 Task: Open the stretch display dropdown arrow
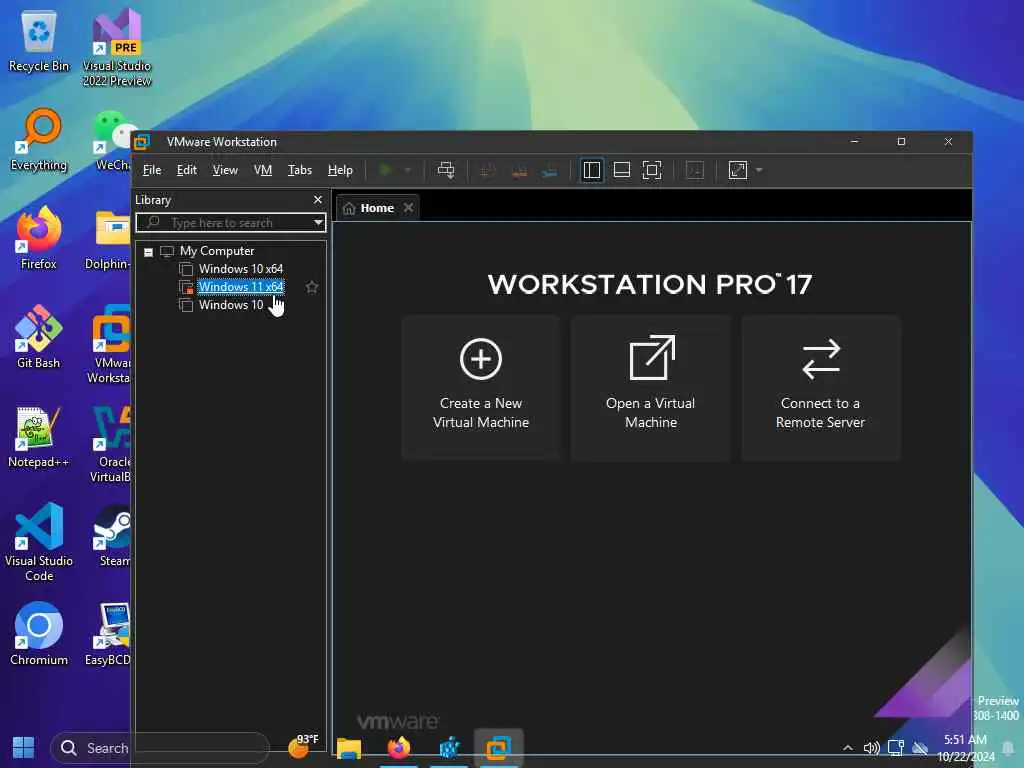[x=759, y=170]
